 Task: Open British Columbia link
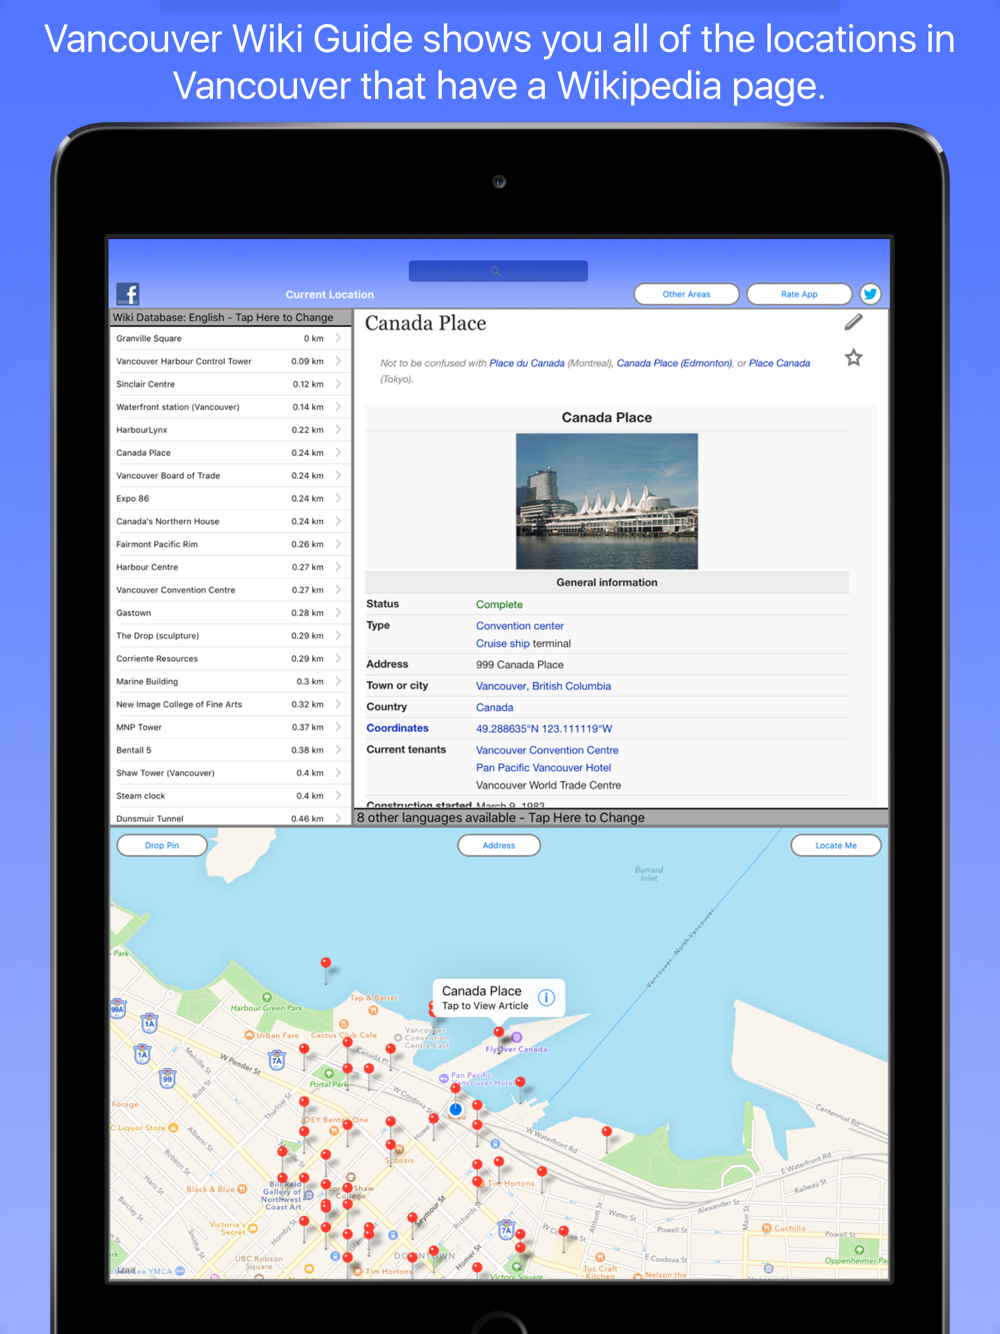[571, 686]
